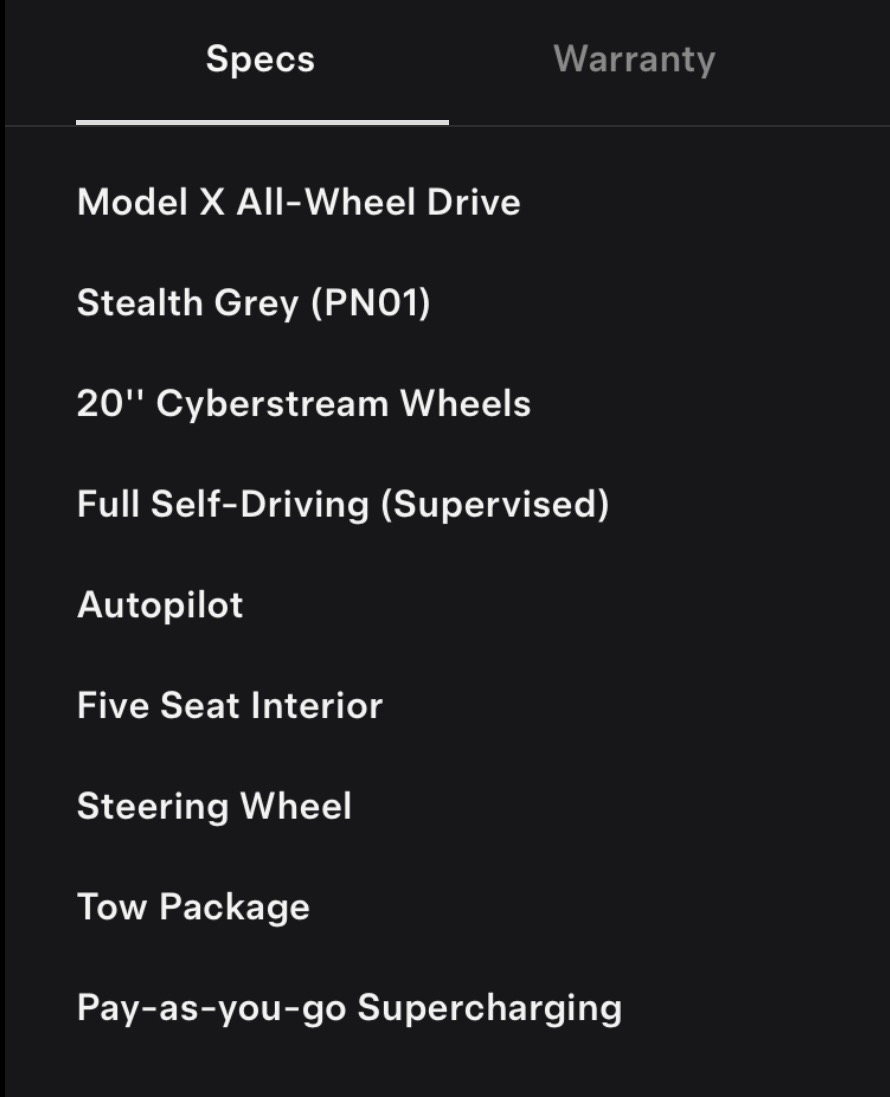
Task: Tap the All-Wheel Drive text
Action: tap(379, 202)
